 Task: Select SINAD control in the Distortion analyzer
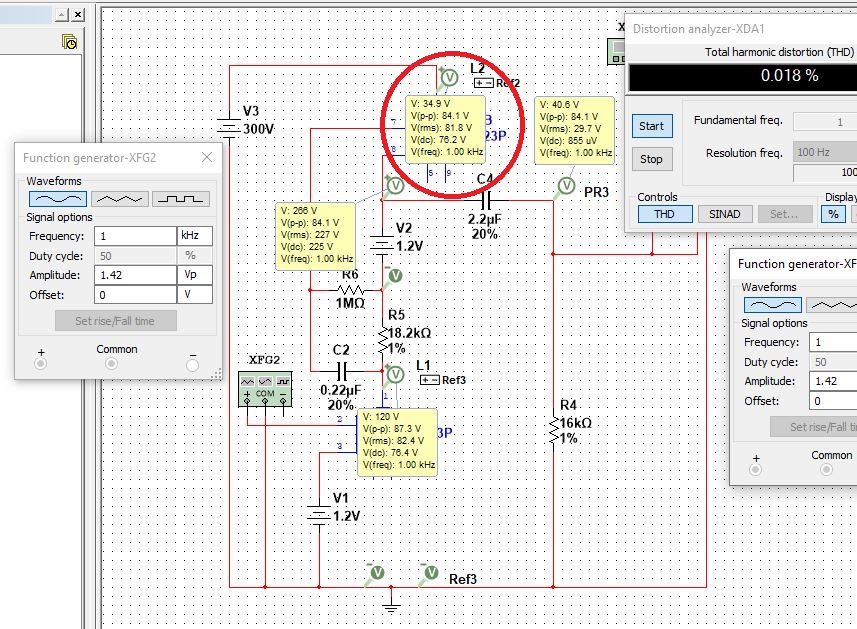pos(725,214)
